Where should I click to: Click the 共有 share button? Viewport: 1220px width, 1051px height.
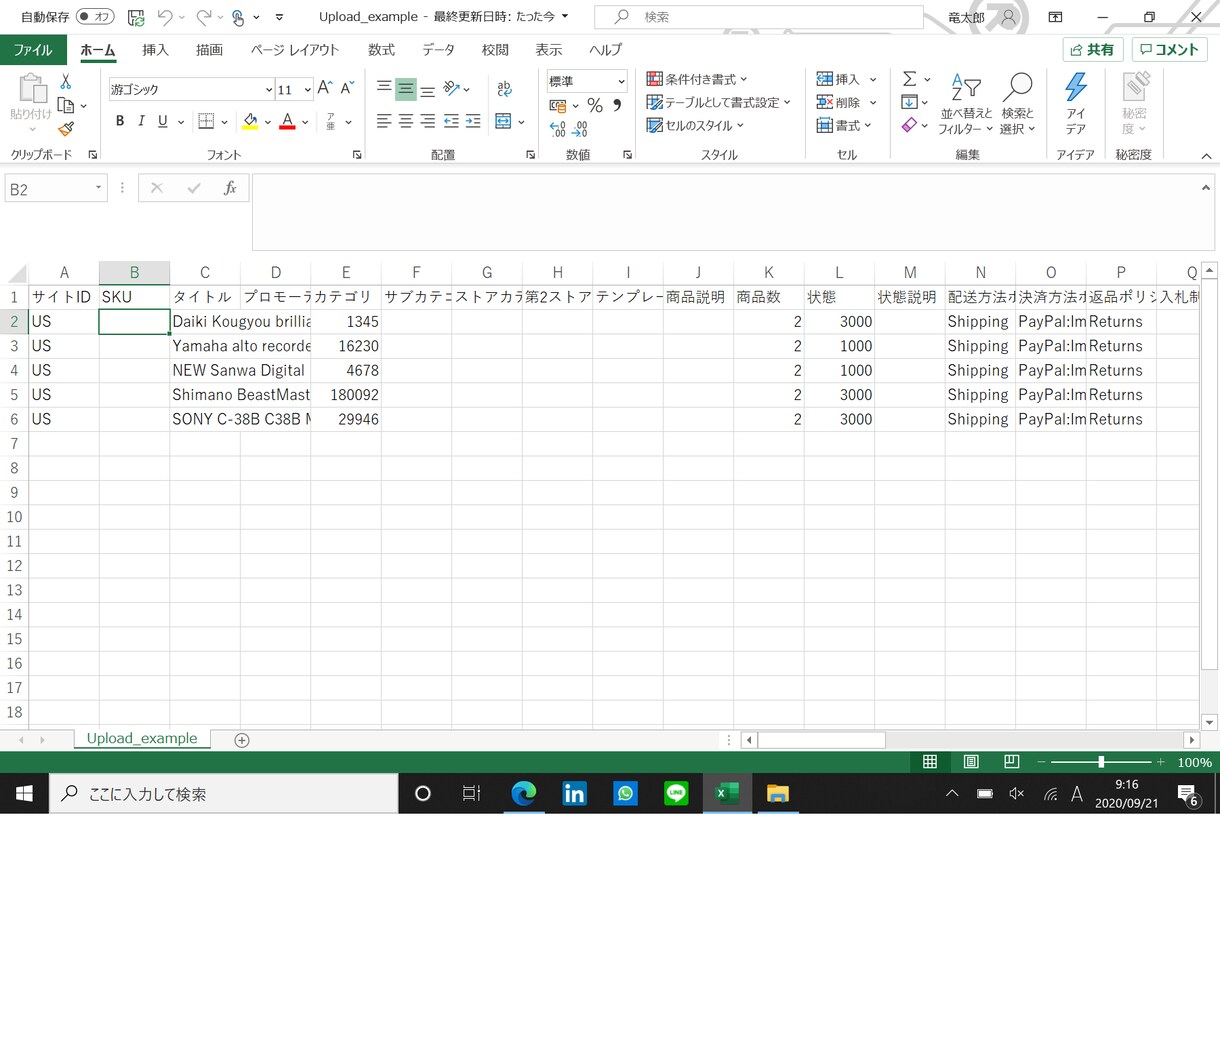click(1093, 50)
